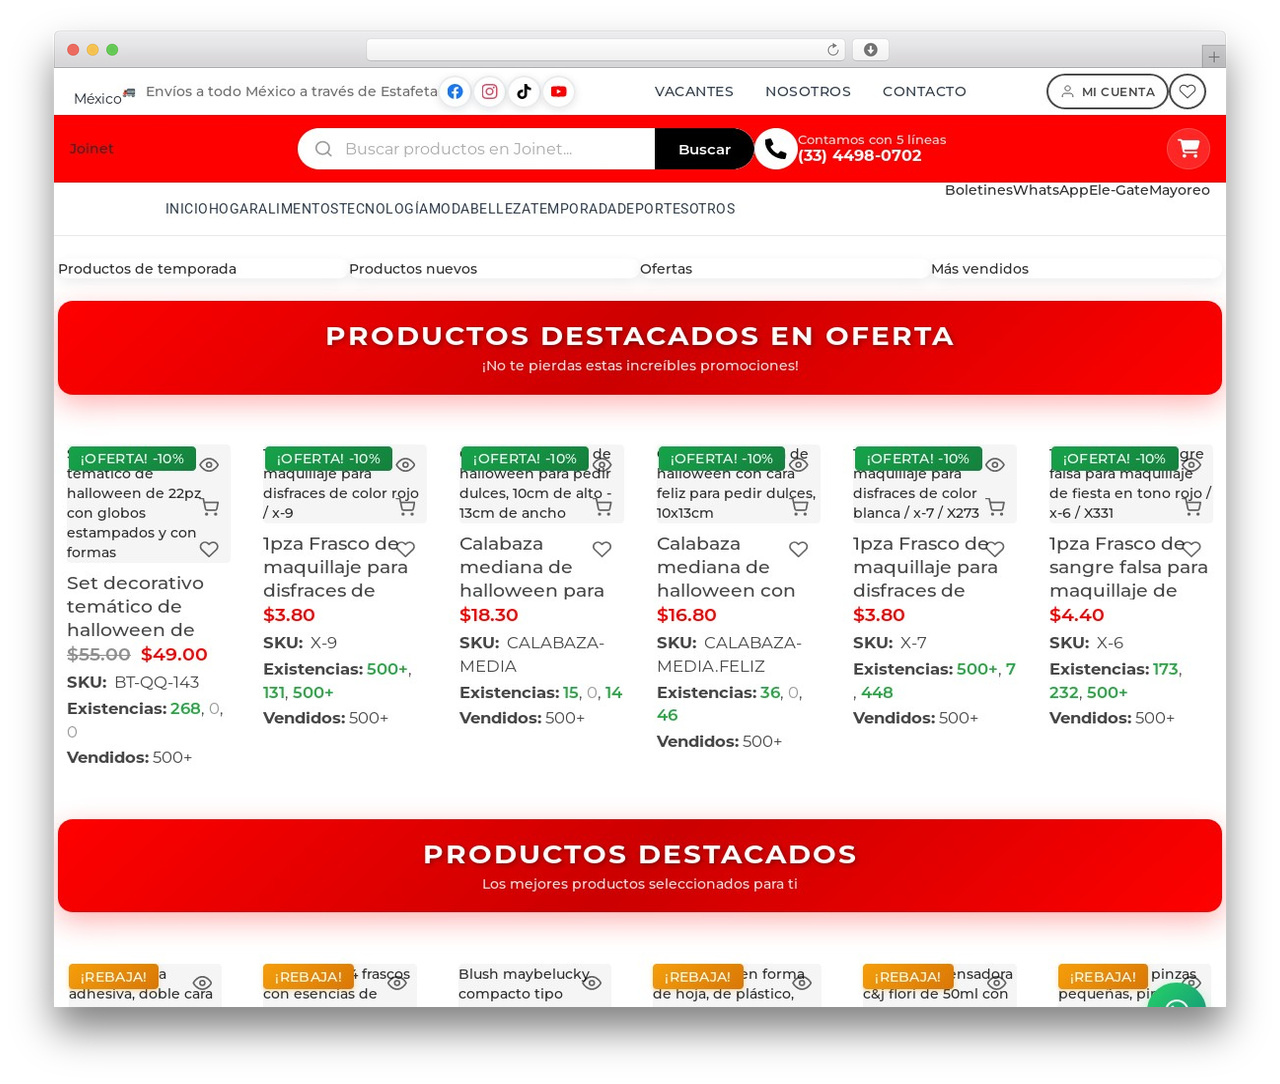Open the TikTok social link
The width and height of the screenshot is (1280, 1084).
(524, 92)
